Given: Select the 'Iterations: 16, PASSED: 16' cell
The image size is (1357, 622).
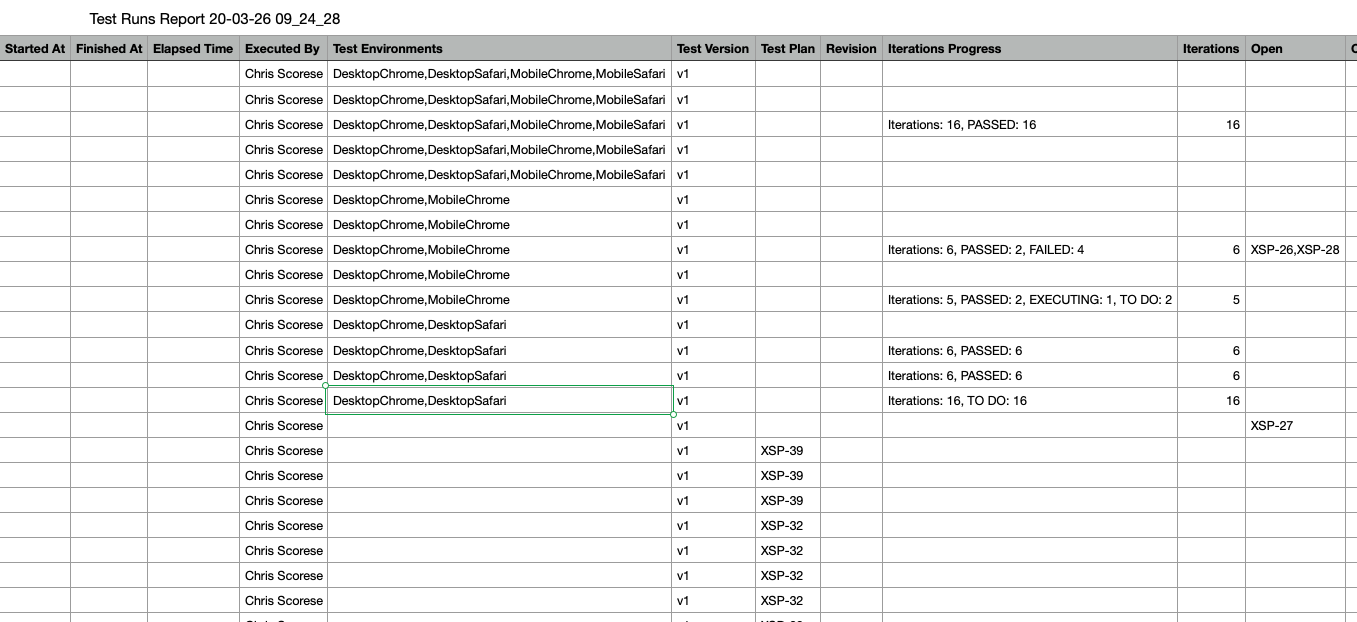Looking at the screenshot, I should coord(961,125).
